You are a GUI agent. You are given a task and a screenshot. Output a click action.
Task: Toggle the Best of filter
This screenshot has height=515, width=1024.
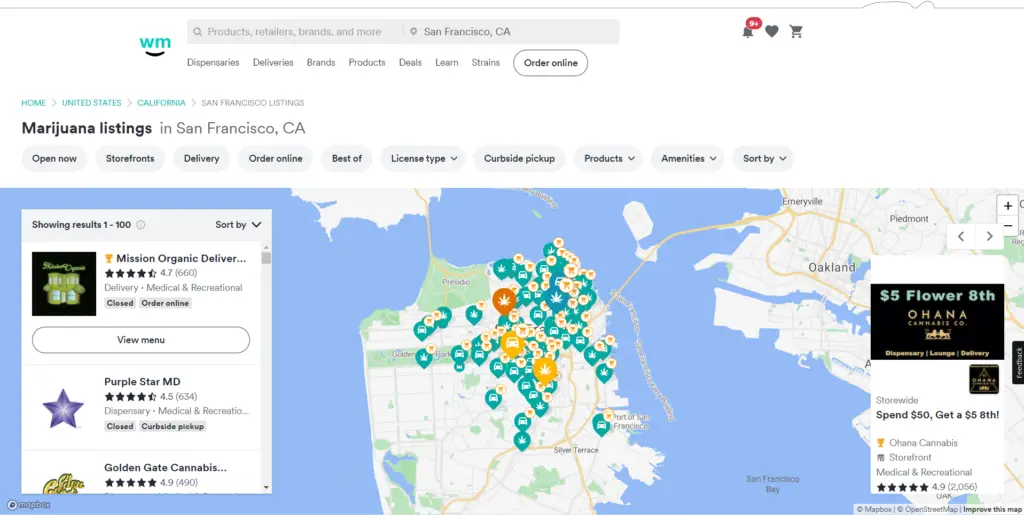(347, 159)
